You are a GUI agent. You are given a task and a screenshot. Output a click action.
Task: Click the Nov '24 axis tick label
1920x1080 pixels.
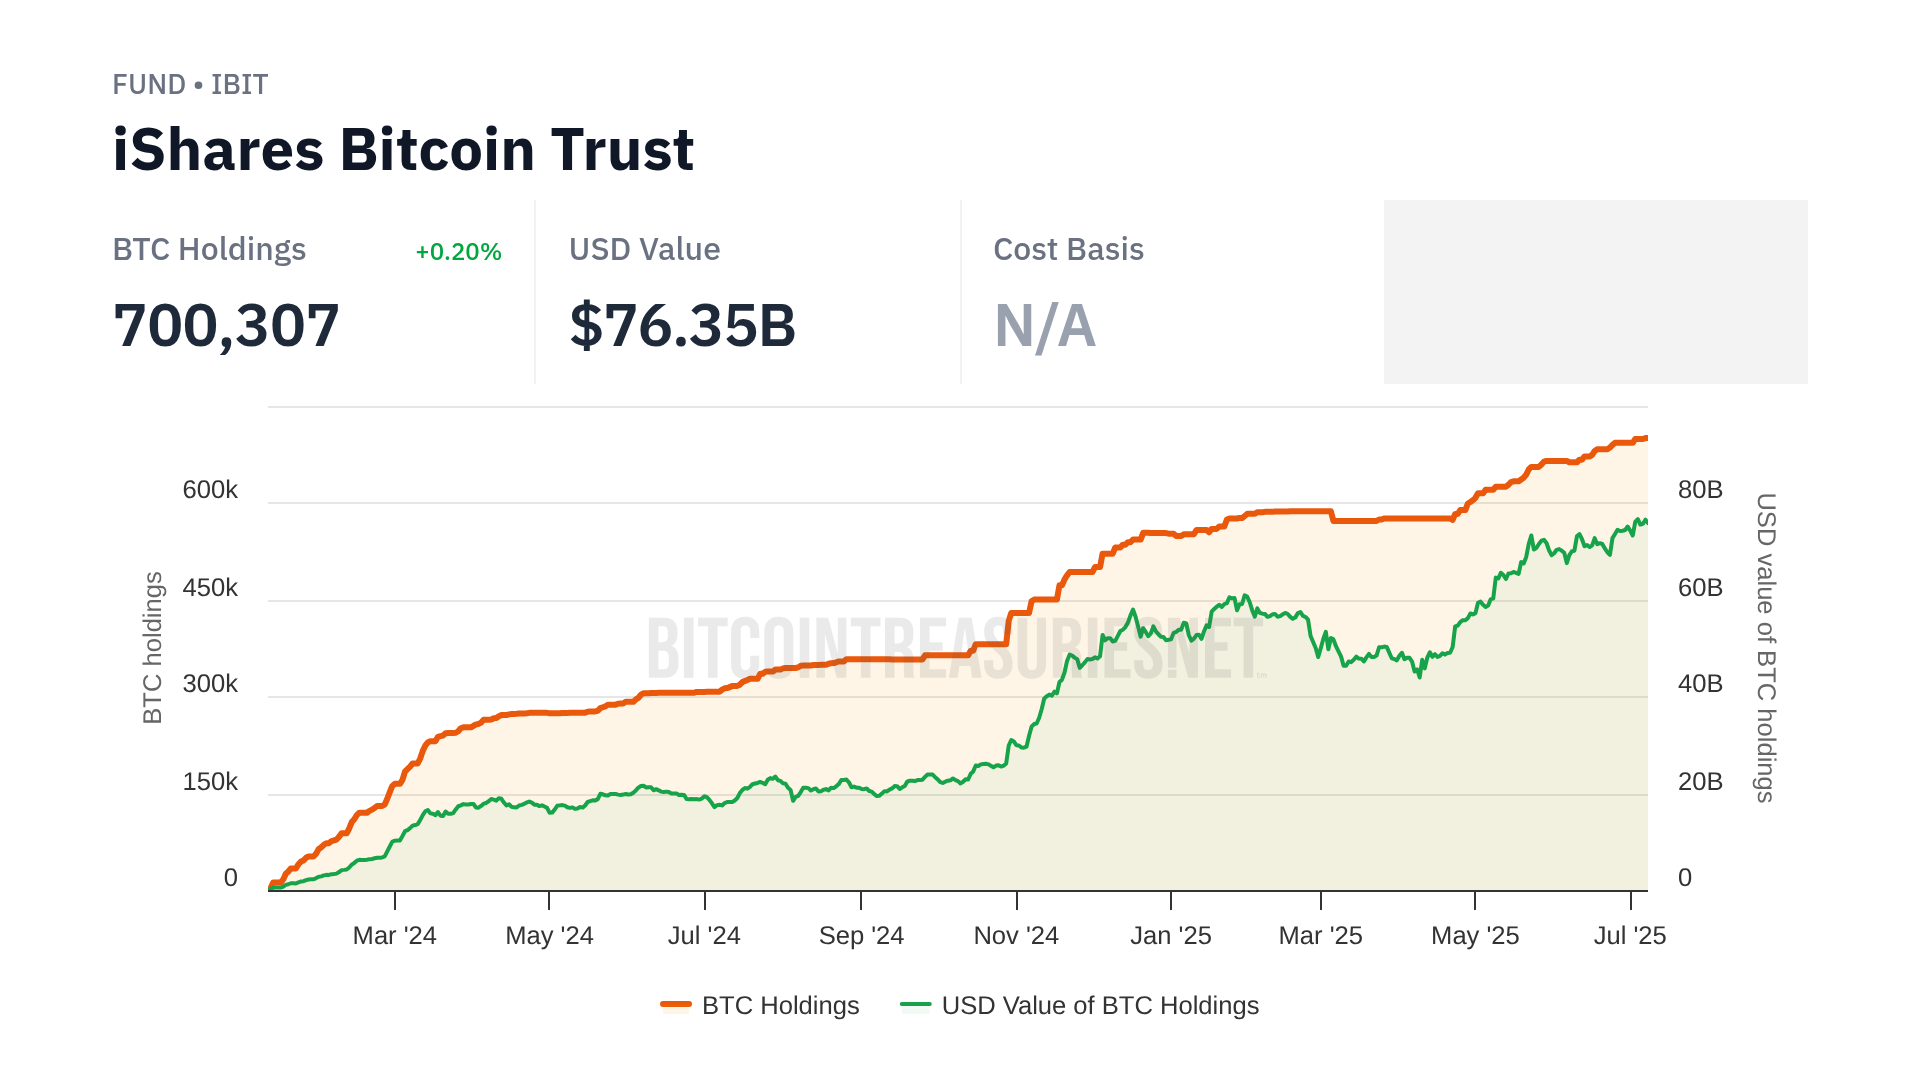(x=1016, y=936)
